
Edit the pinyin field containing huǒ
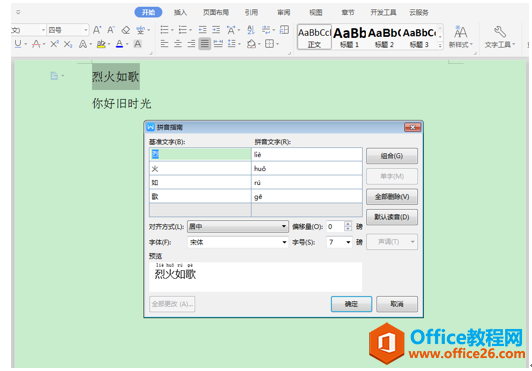click(307, 169)
